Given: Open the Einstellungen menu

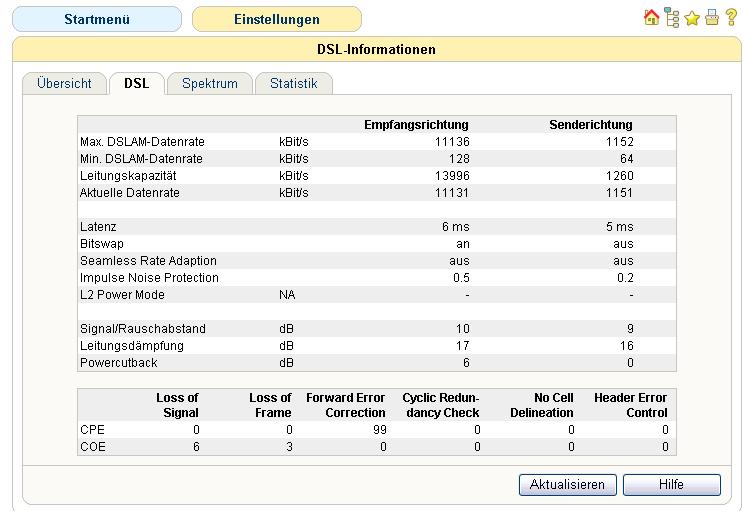Looking at the screenshot, I should (277, 19).
